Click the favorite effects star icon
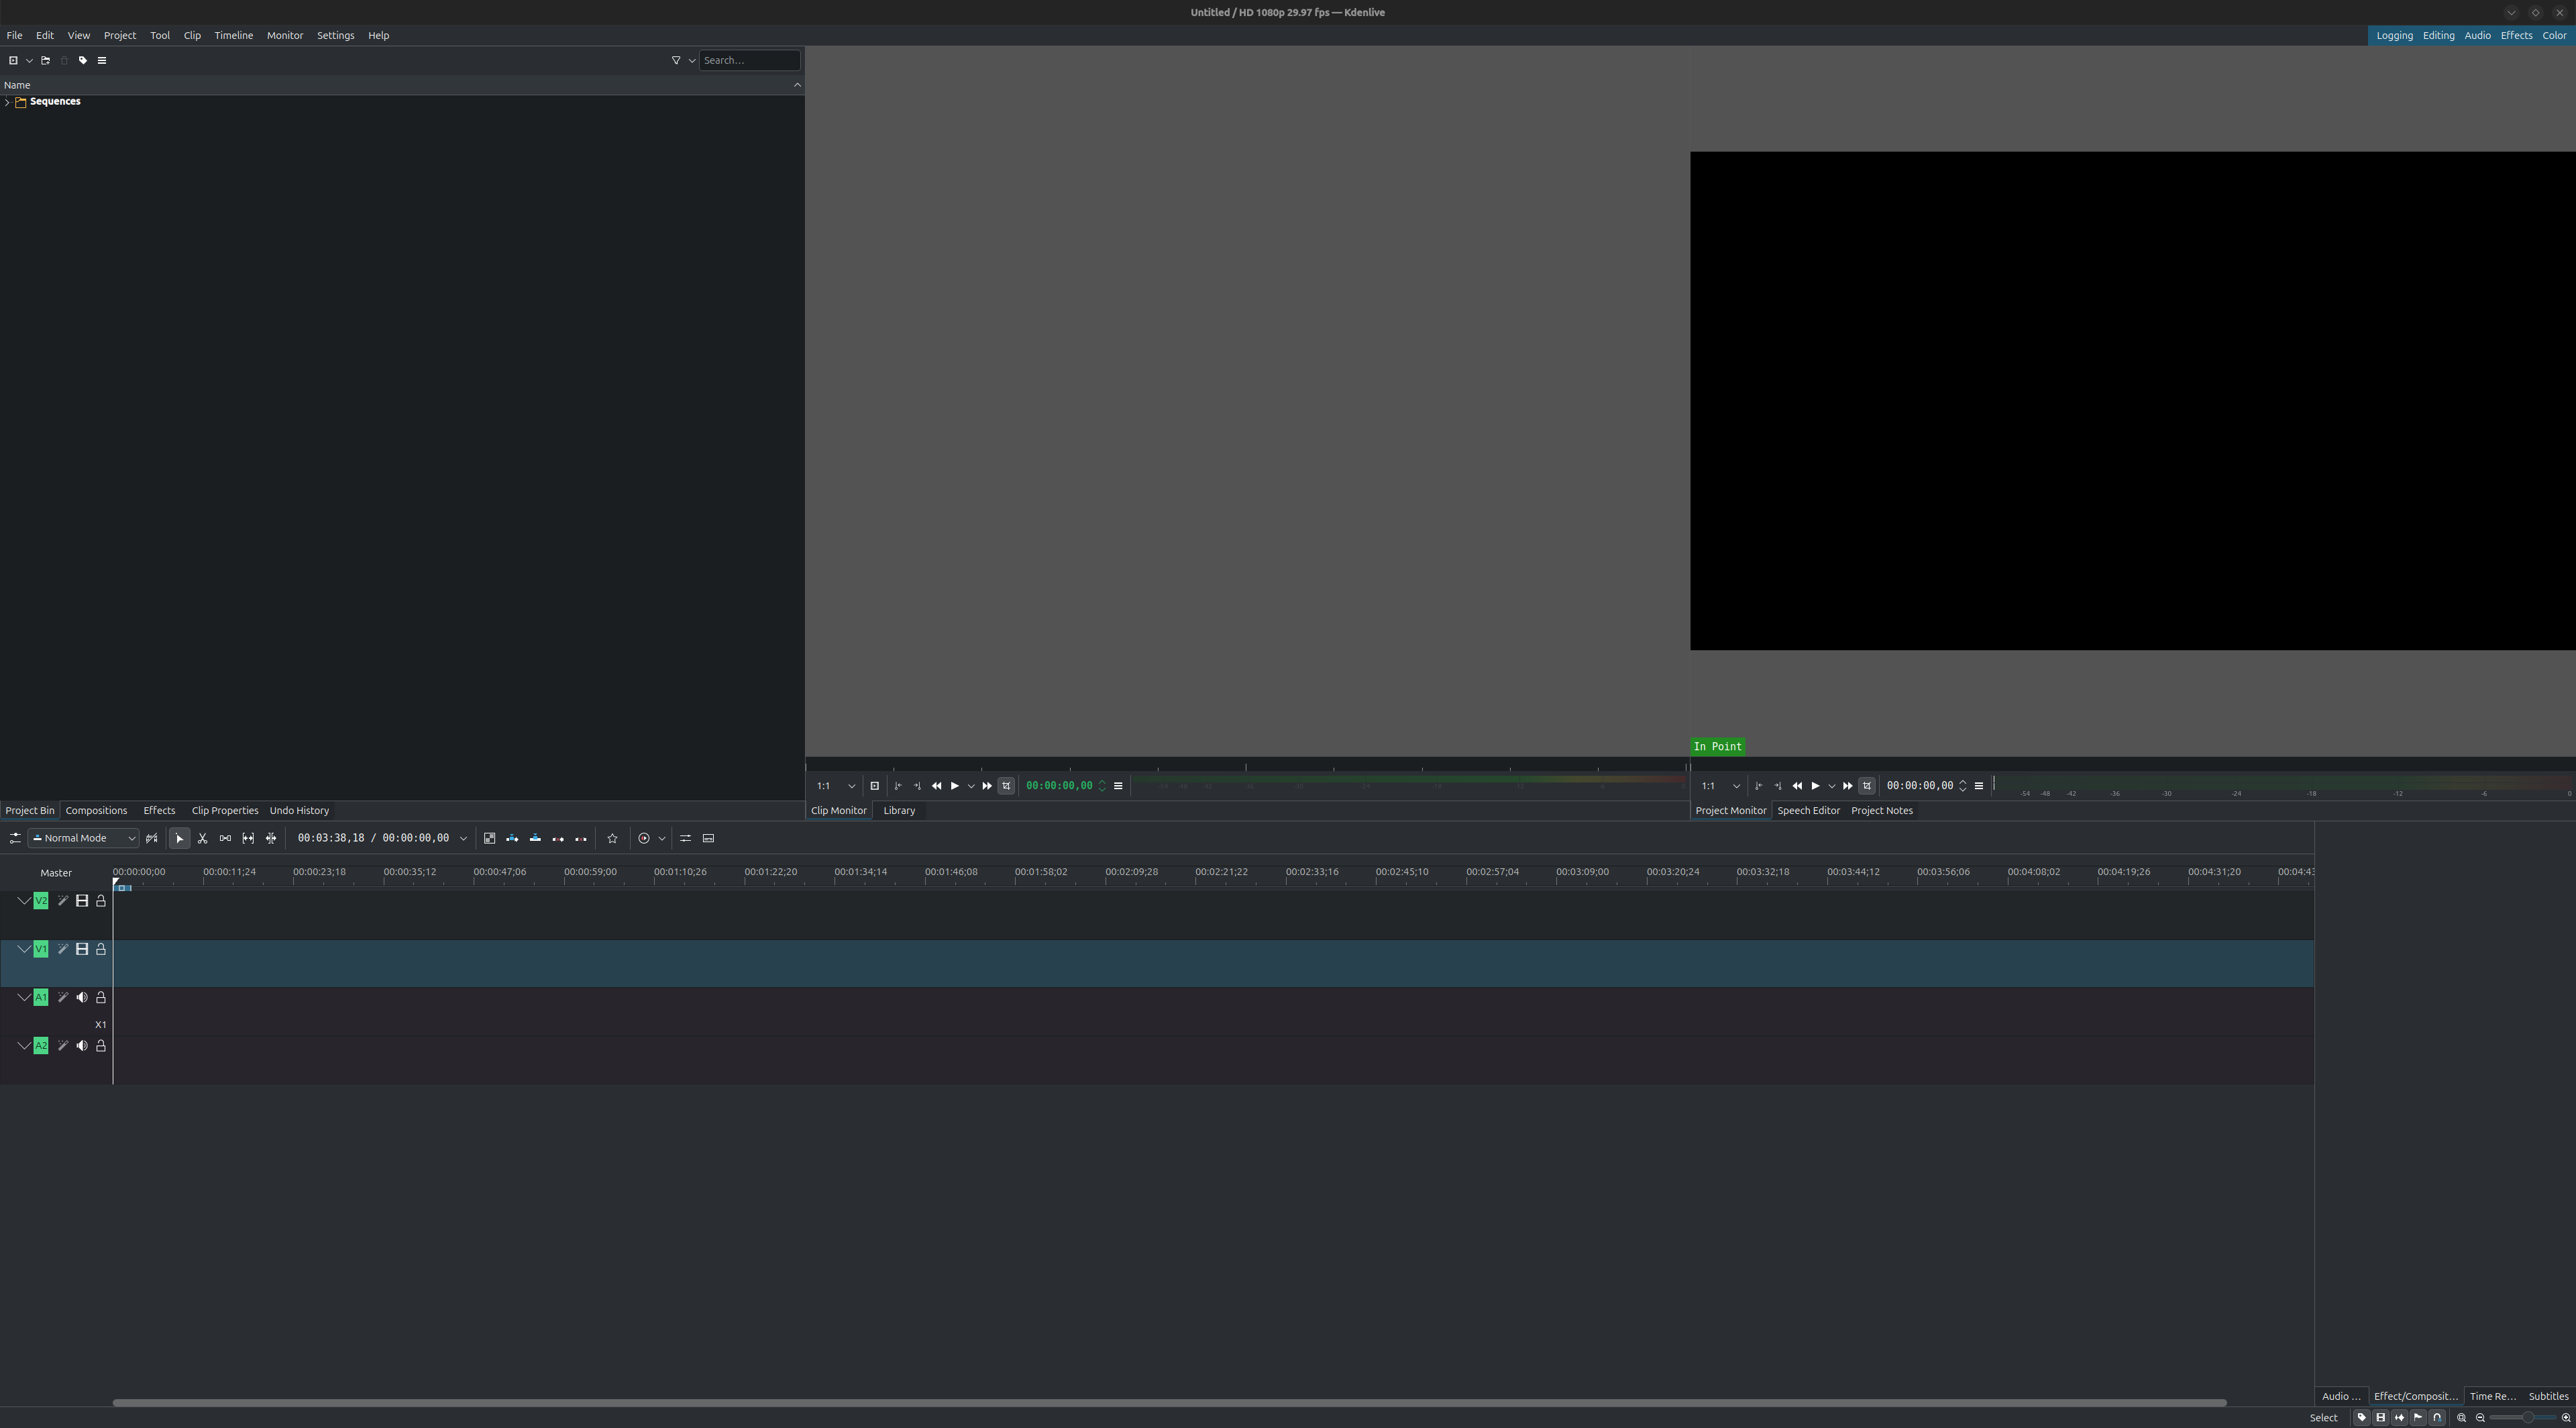 point(612,839)
